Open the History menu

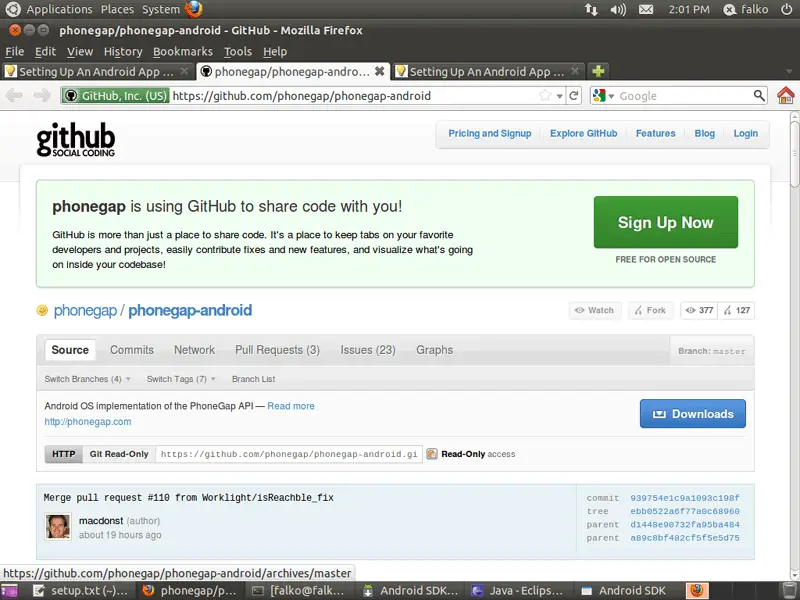point(123,52)
